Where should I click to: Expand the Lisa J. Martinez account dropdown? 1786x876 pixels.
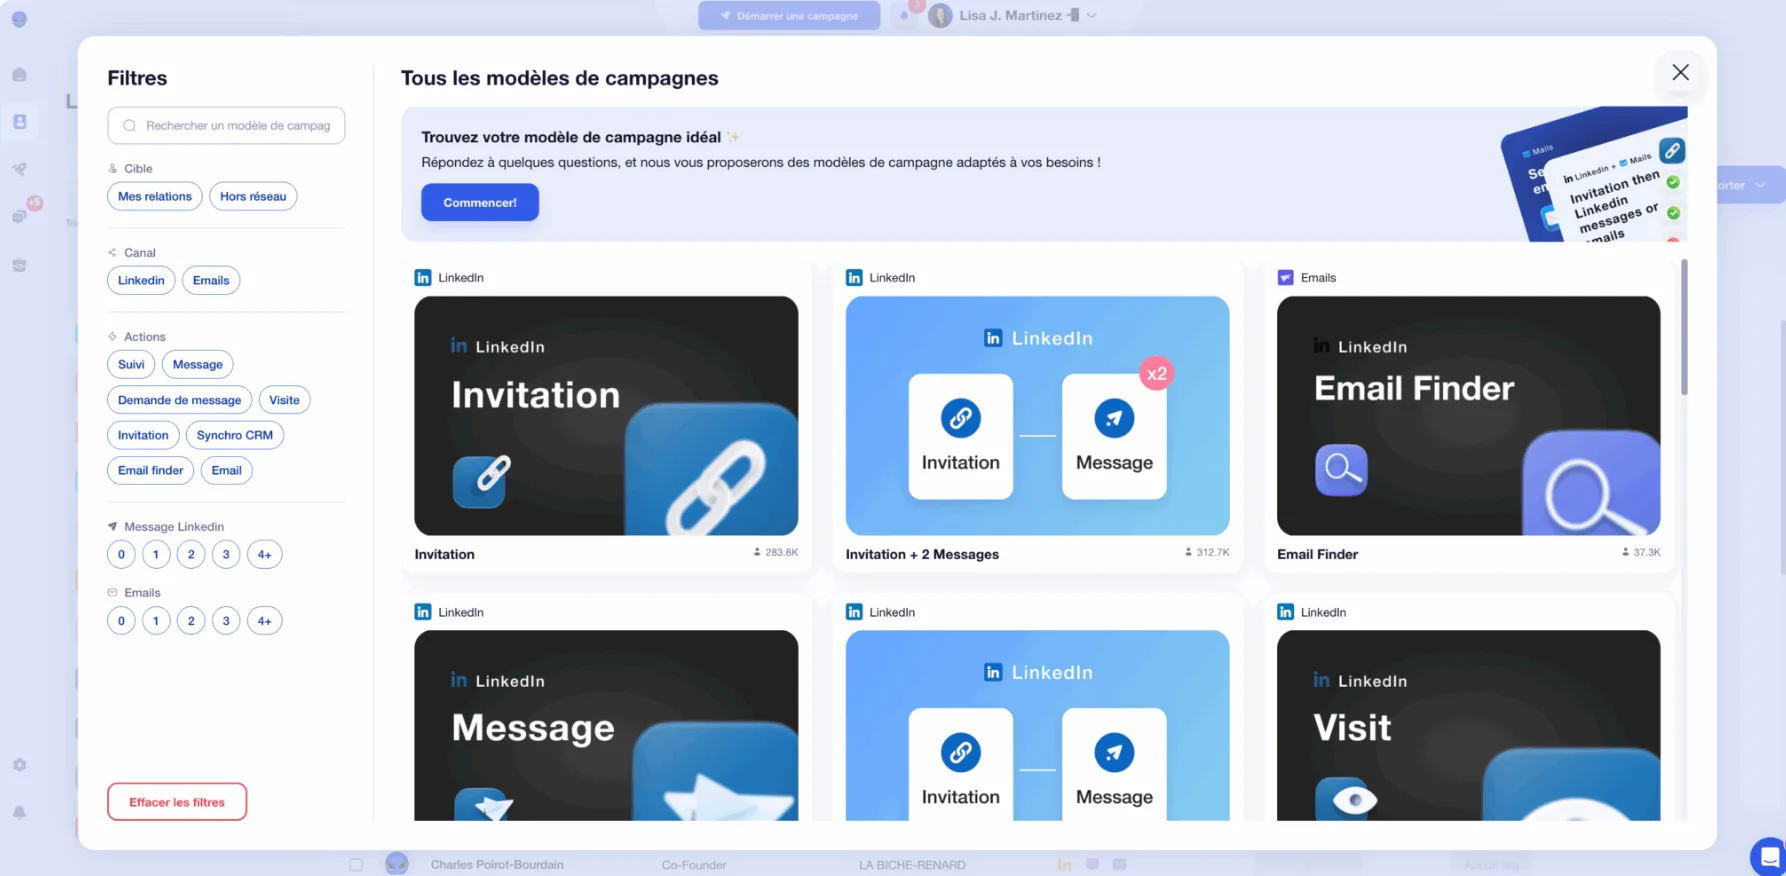pyautogui.click(x=1091, y=15)
